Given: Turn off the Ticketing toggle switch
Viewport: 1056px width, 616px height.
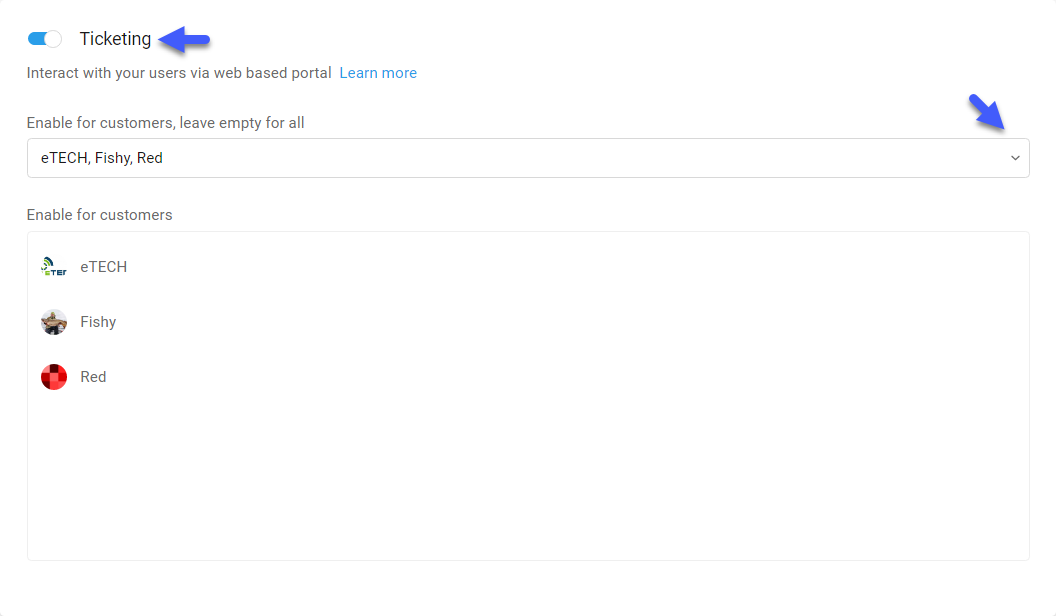Looking at the screenshot, I should pyautogui.click(x=44, y=39).
